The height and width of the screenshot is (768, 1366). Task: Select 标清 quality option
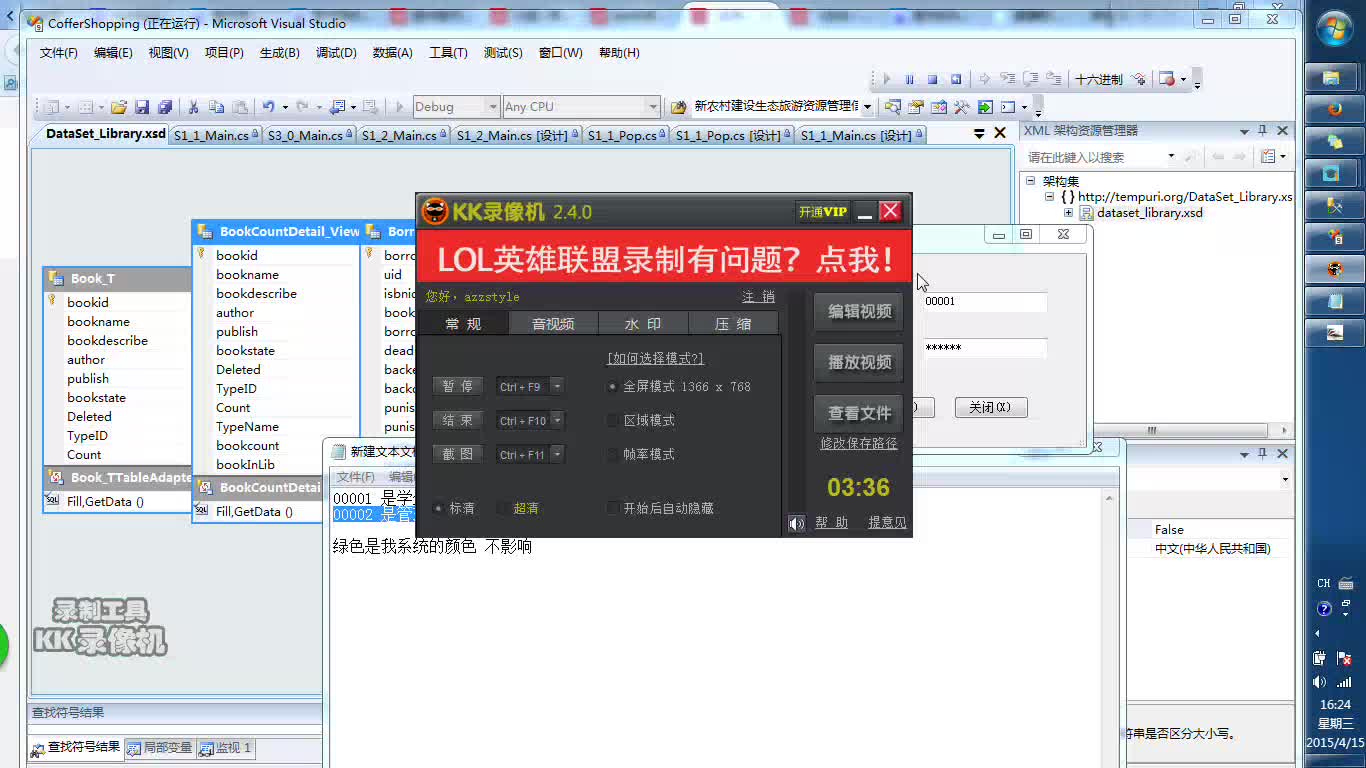(x=438, y=508)
